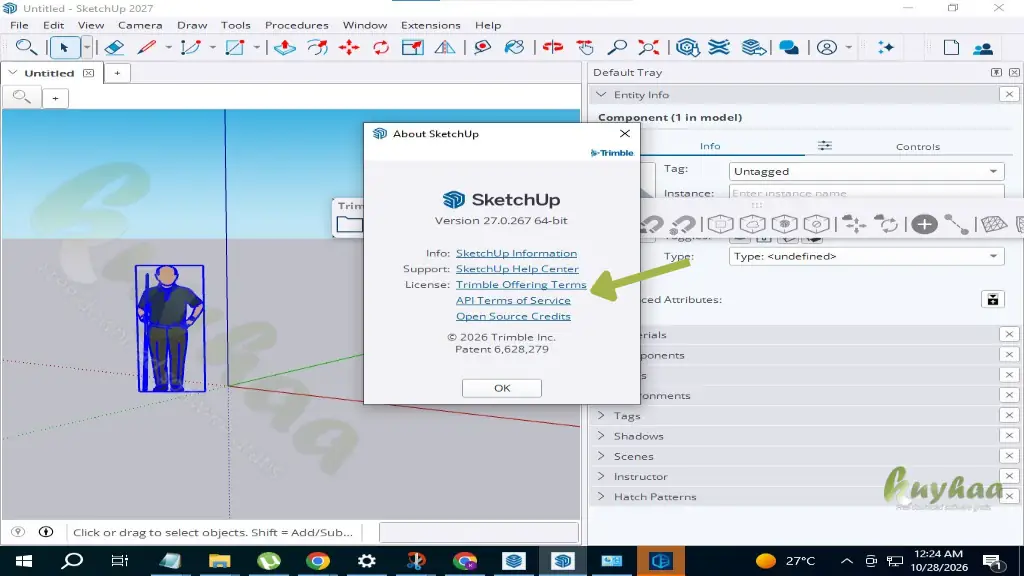Click the plus circle icon in floating toolbar
The image size is (1024, 576).
pyautogui.click(x=924, y=224)
